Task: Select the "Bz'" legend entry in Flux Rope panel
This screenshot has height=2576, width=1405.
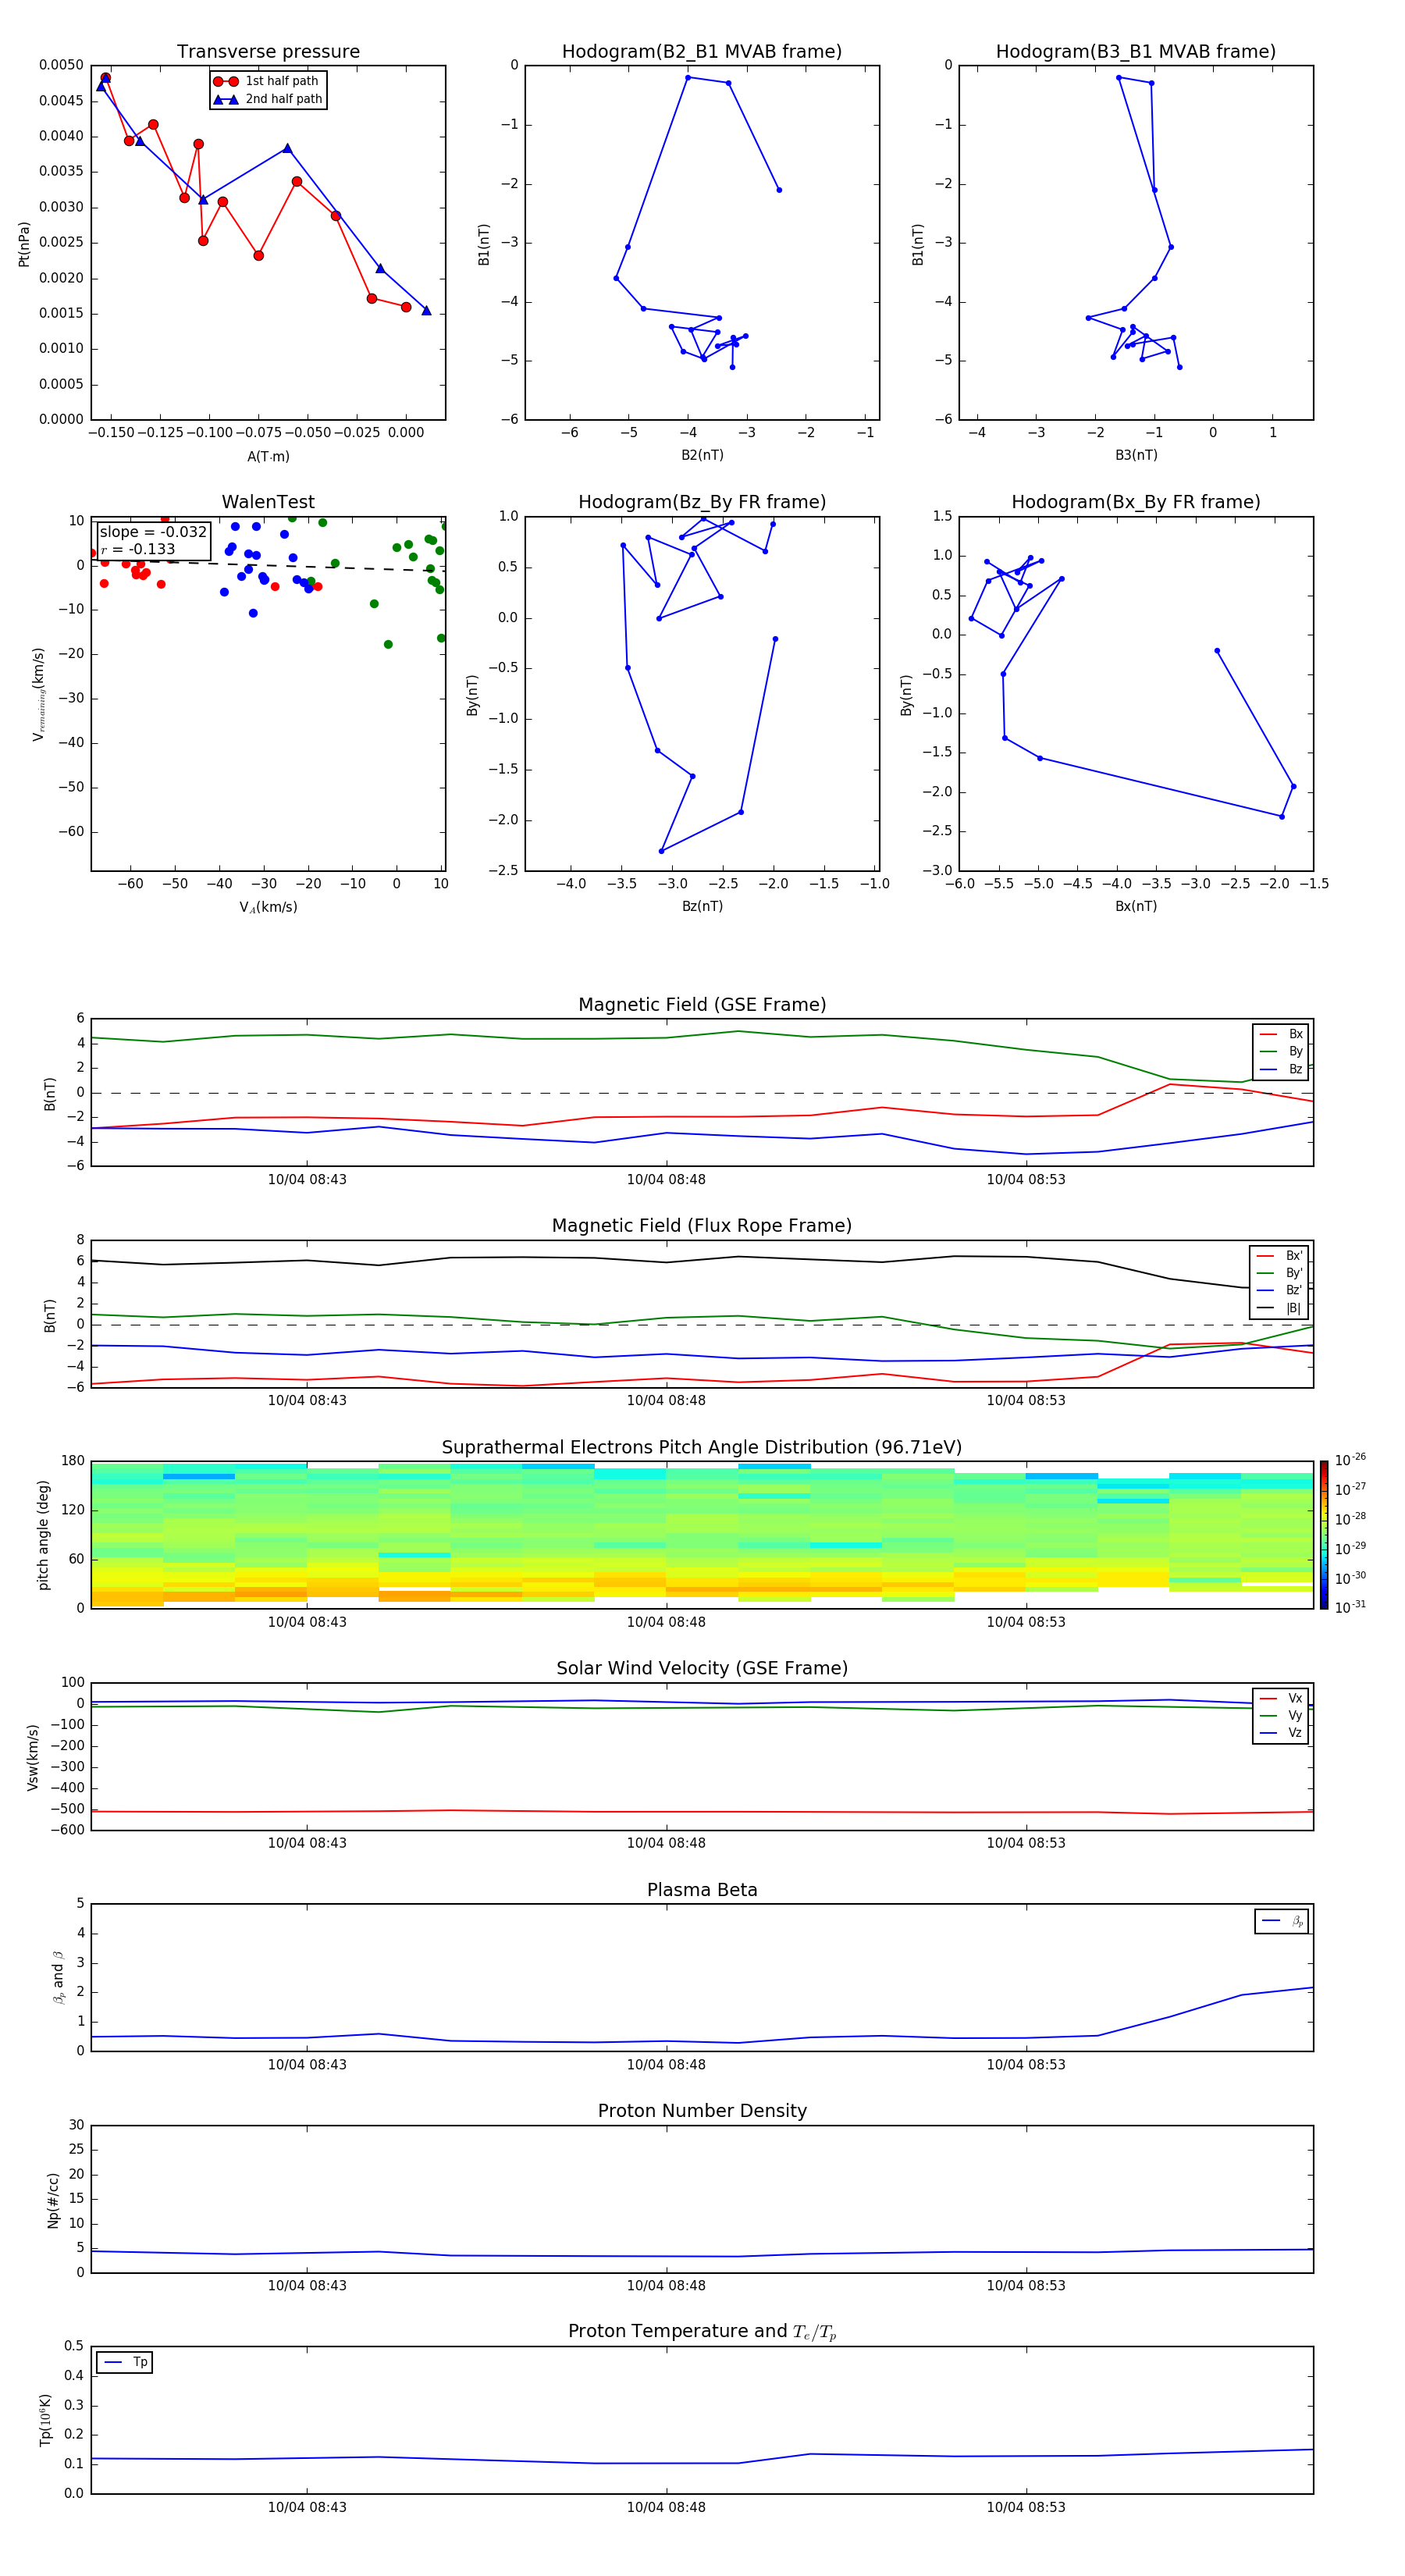Action: (1280, 1290)
